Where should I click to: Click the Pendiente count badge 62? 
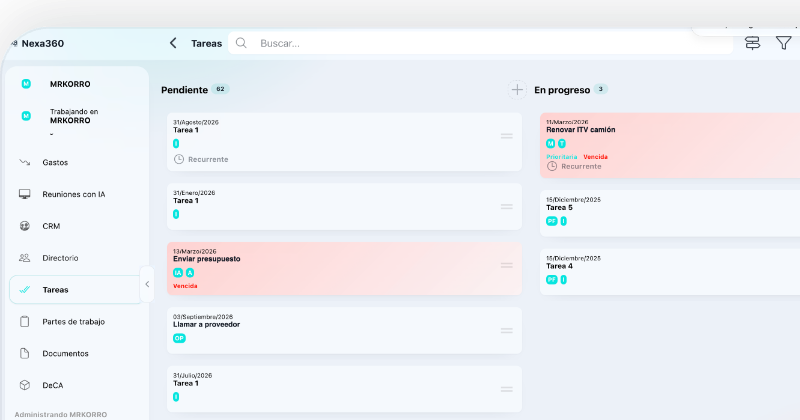point(220,89)
